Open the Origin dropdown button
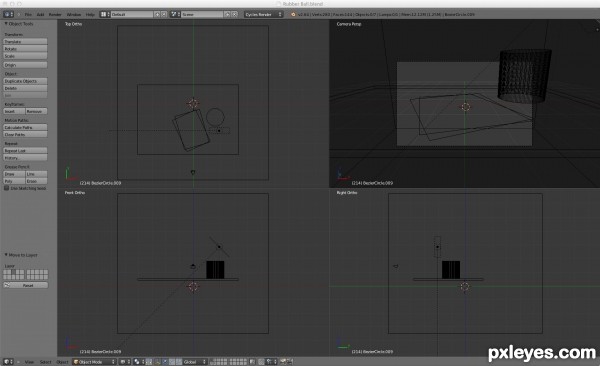This screenshot has height=366, width=600. [25, 65]
